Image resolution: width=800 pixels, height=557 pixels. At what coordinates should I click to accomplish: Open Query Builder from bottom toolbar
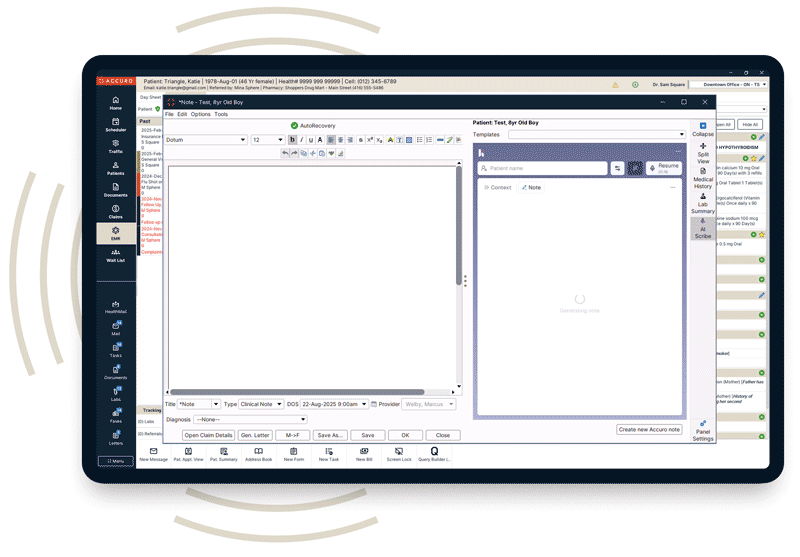[x=434, y=454]
